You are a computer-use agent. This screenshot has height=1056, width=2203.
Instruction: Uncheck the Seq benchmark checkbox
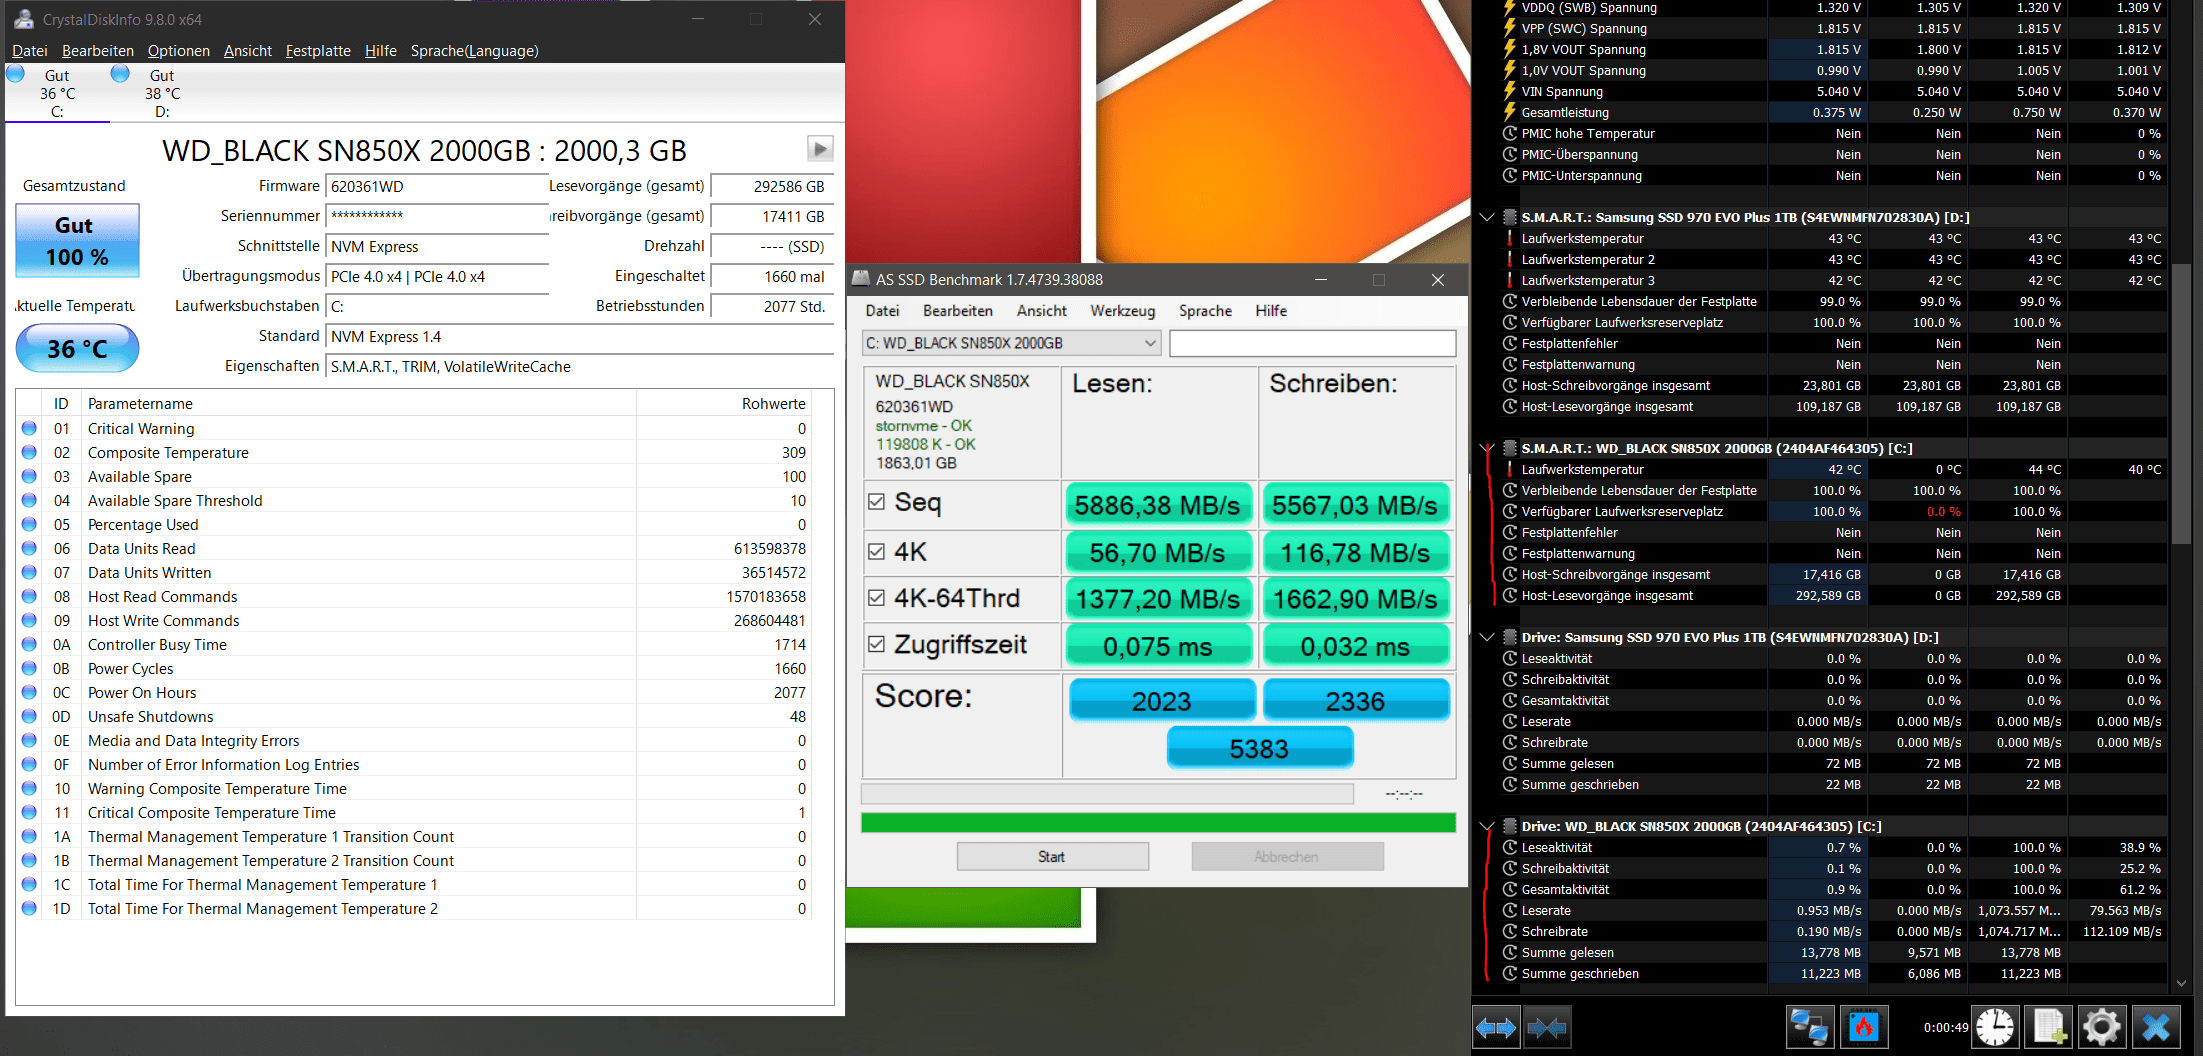point(877,502)
